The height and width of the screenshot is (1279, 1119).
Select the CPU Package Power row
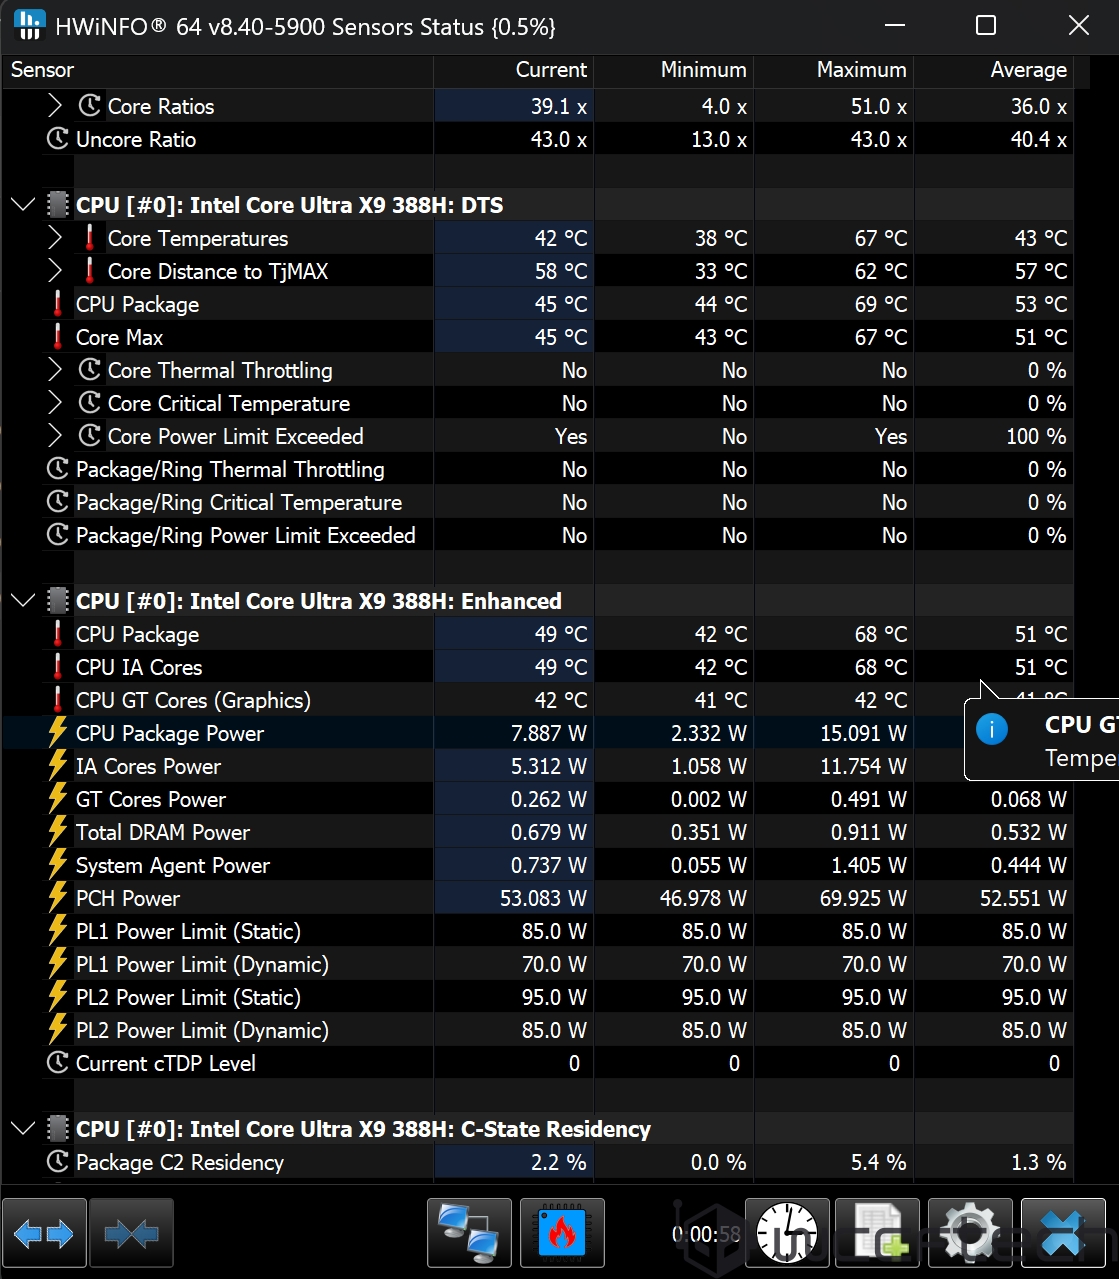tap(170, 733)
